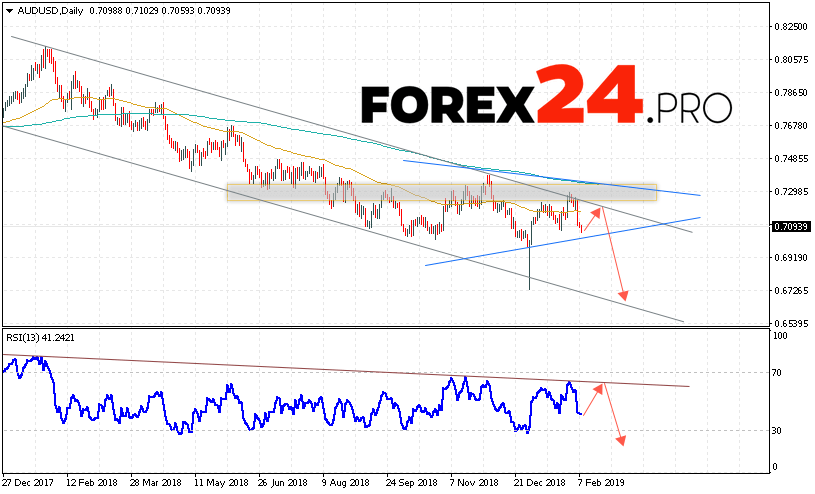Click the FOREX24.PRO logo
This screenshot has height=494, width=815.
click(546, 98)
